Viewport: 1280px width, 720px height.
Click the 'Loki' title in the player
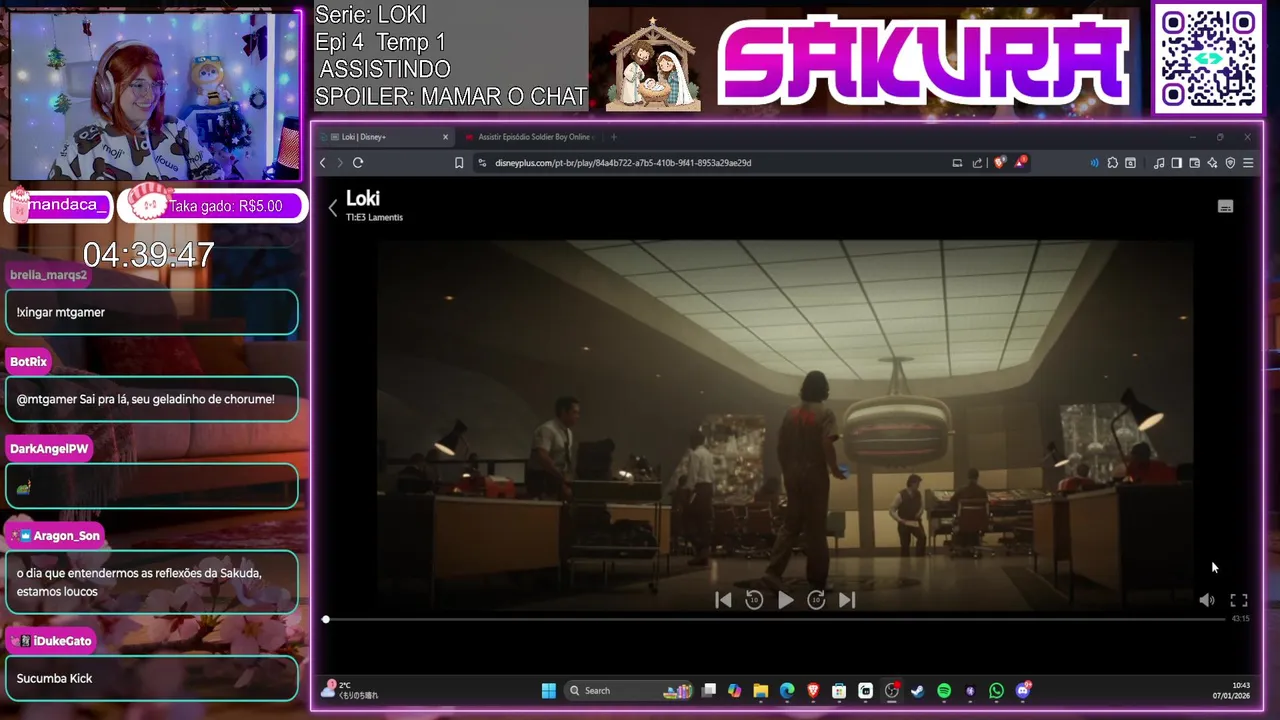pos(363,198)
